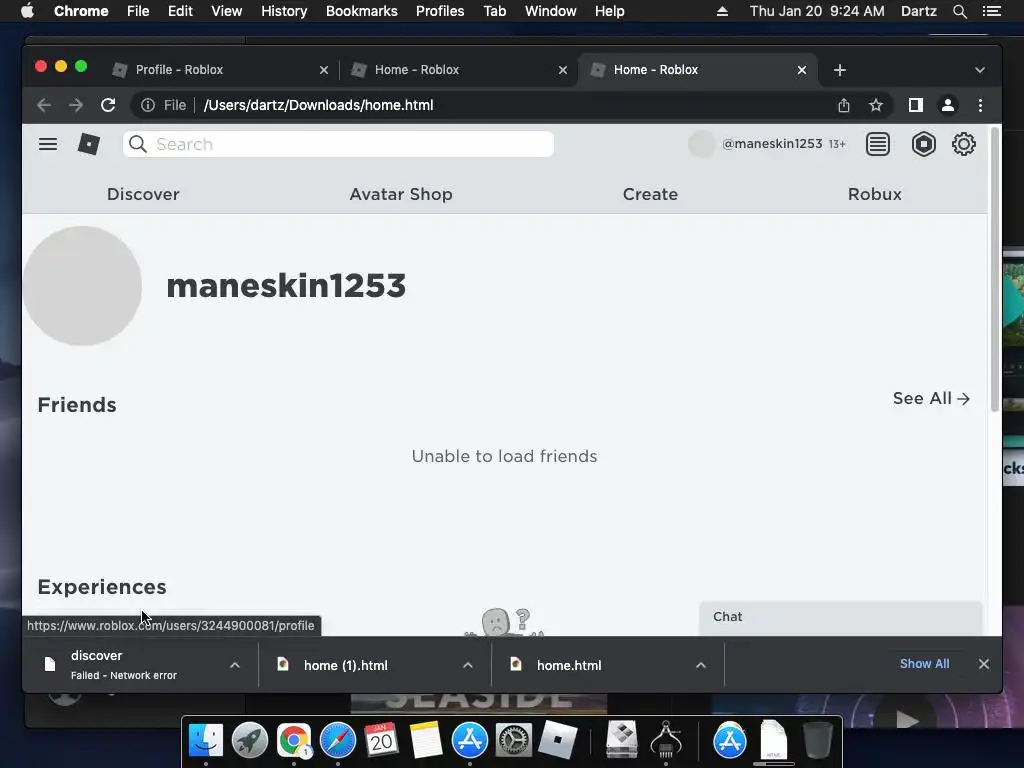
Task: Bookmark this page with star icon
Action: pos(876,105)
